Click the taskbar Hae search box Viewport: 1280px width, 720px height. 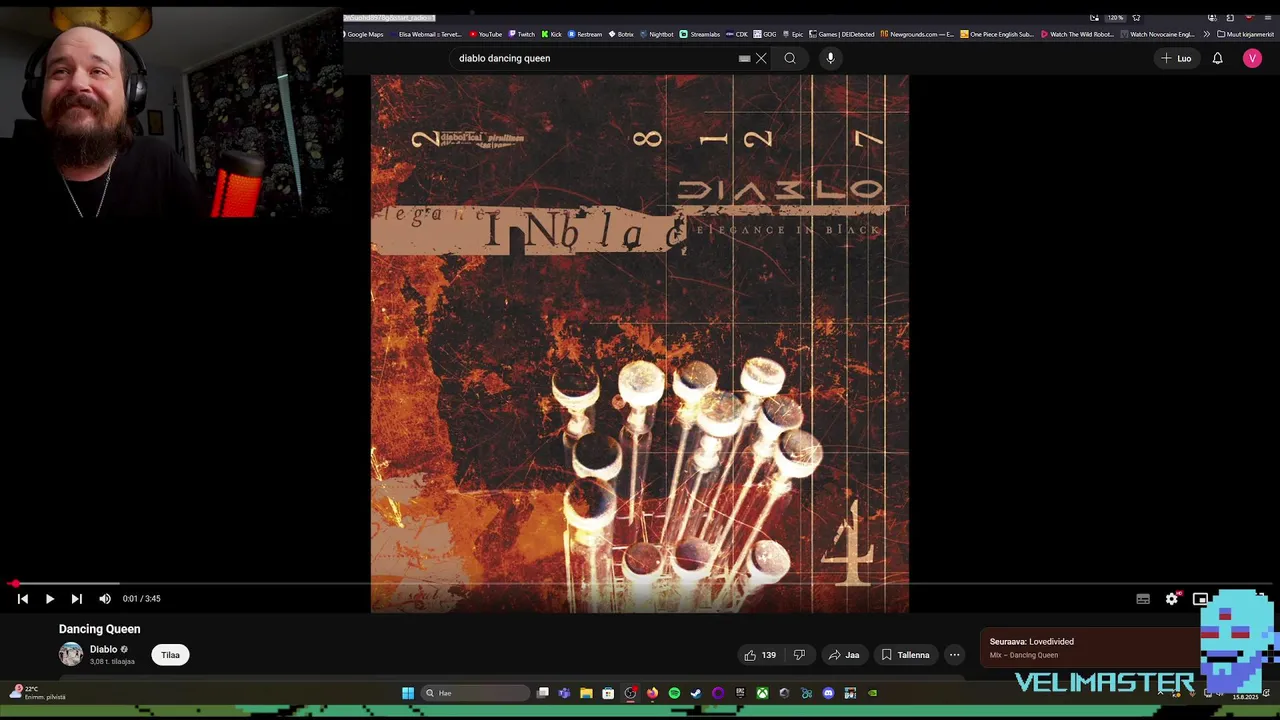click(x=475, y=693)
